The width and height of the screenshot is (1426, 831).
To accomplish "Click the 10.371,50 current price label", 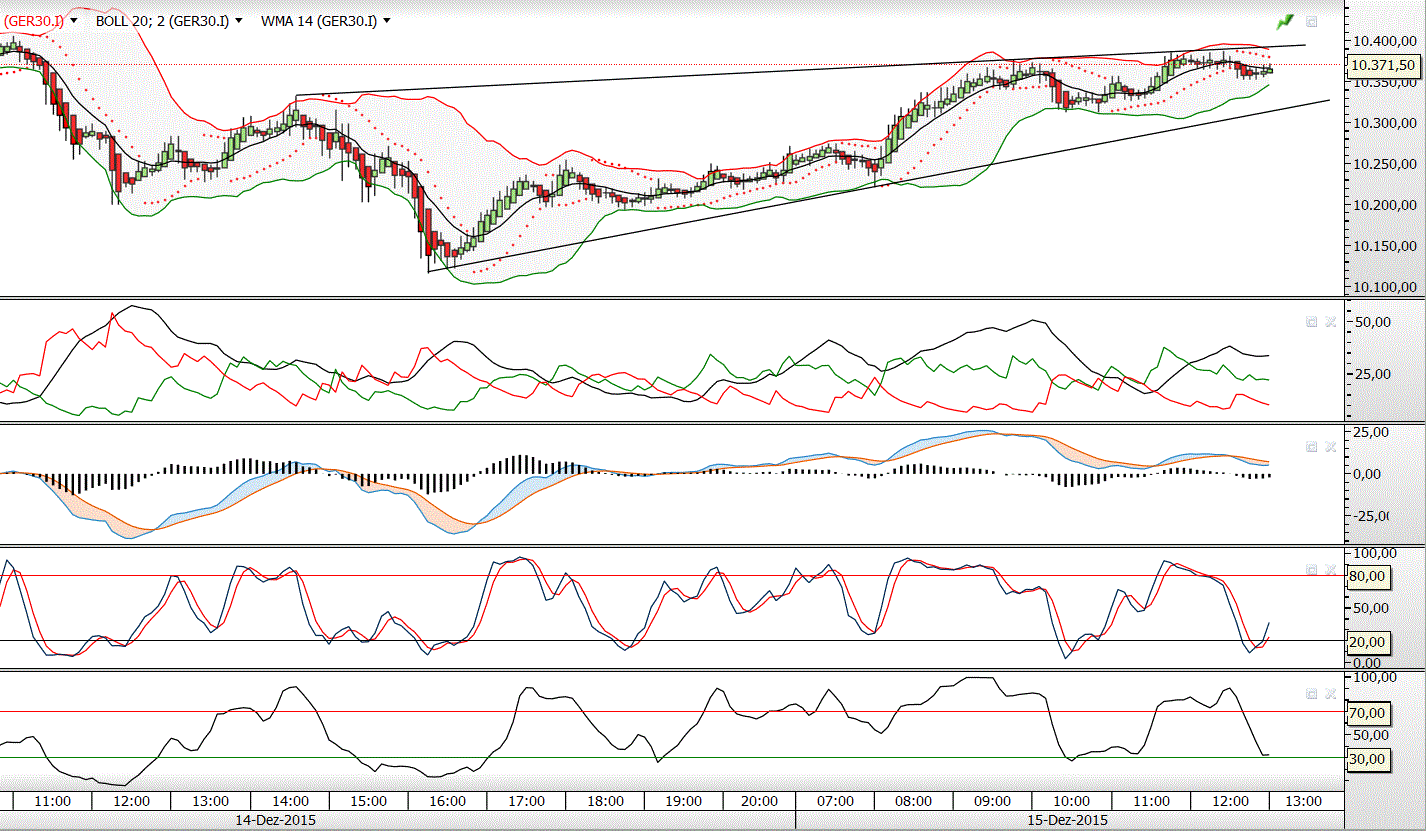I will pyautogui.click(x=1382, y=65).
